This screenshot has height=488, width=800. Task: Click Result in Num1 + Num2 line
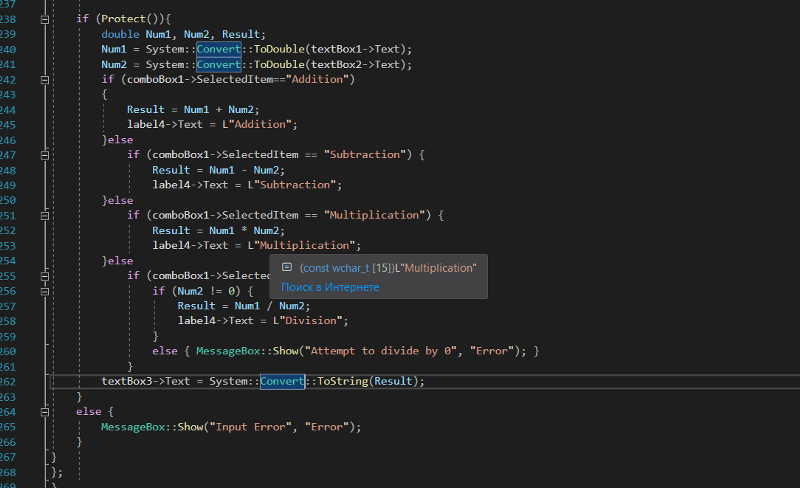(x=145, y=109)
